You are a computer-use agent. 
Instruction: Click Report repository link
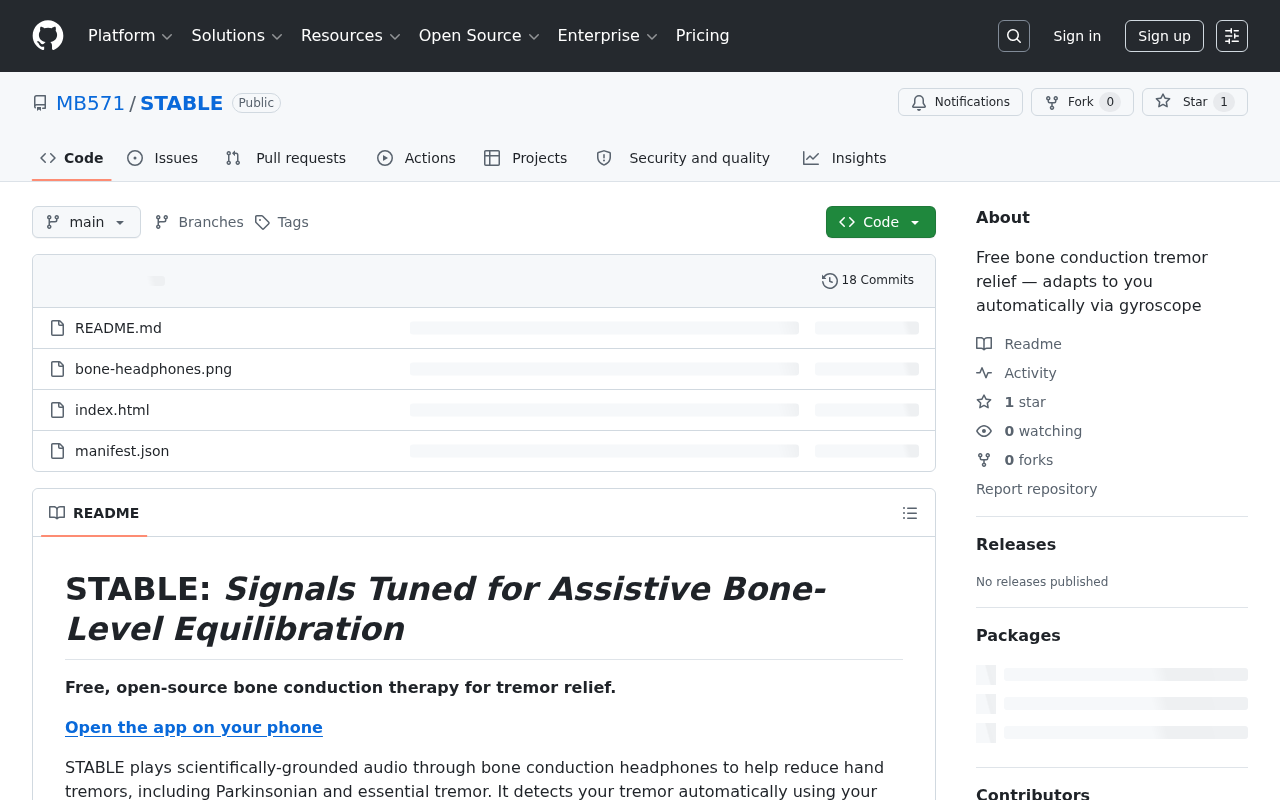click(x=1036, y=489)
